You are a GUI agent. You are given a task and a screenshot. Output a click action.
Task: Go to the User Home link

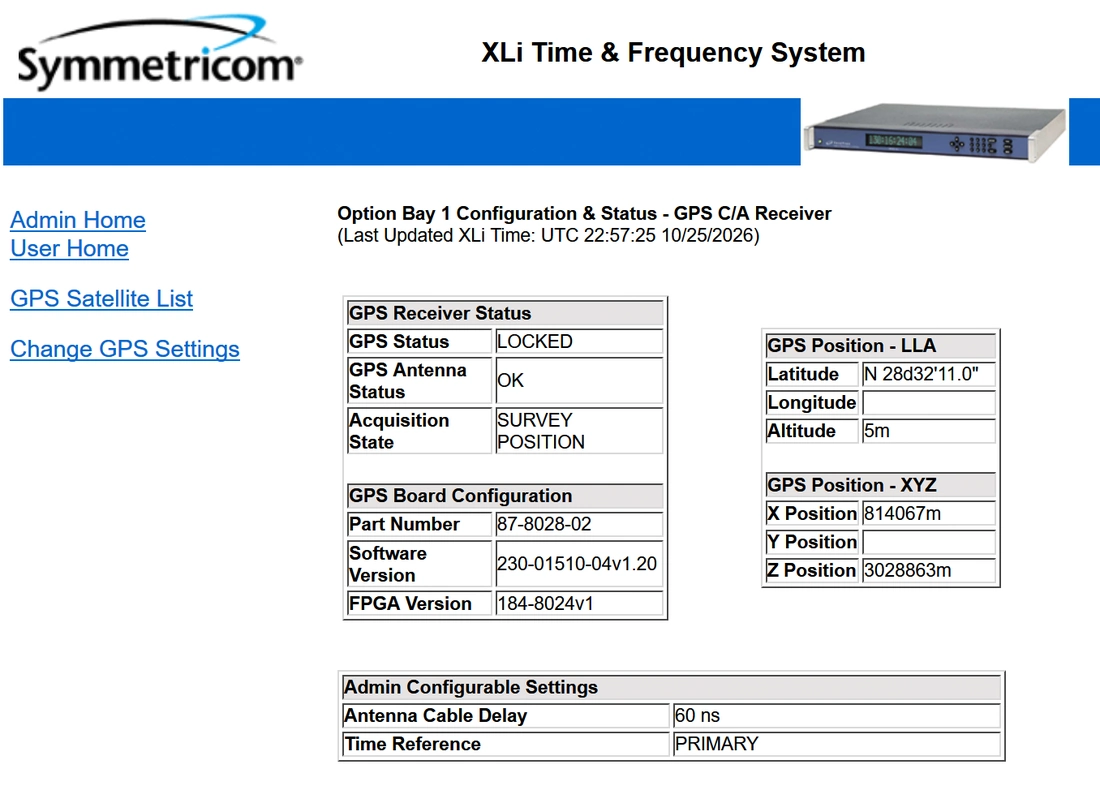(x=69, y=248)
